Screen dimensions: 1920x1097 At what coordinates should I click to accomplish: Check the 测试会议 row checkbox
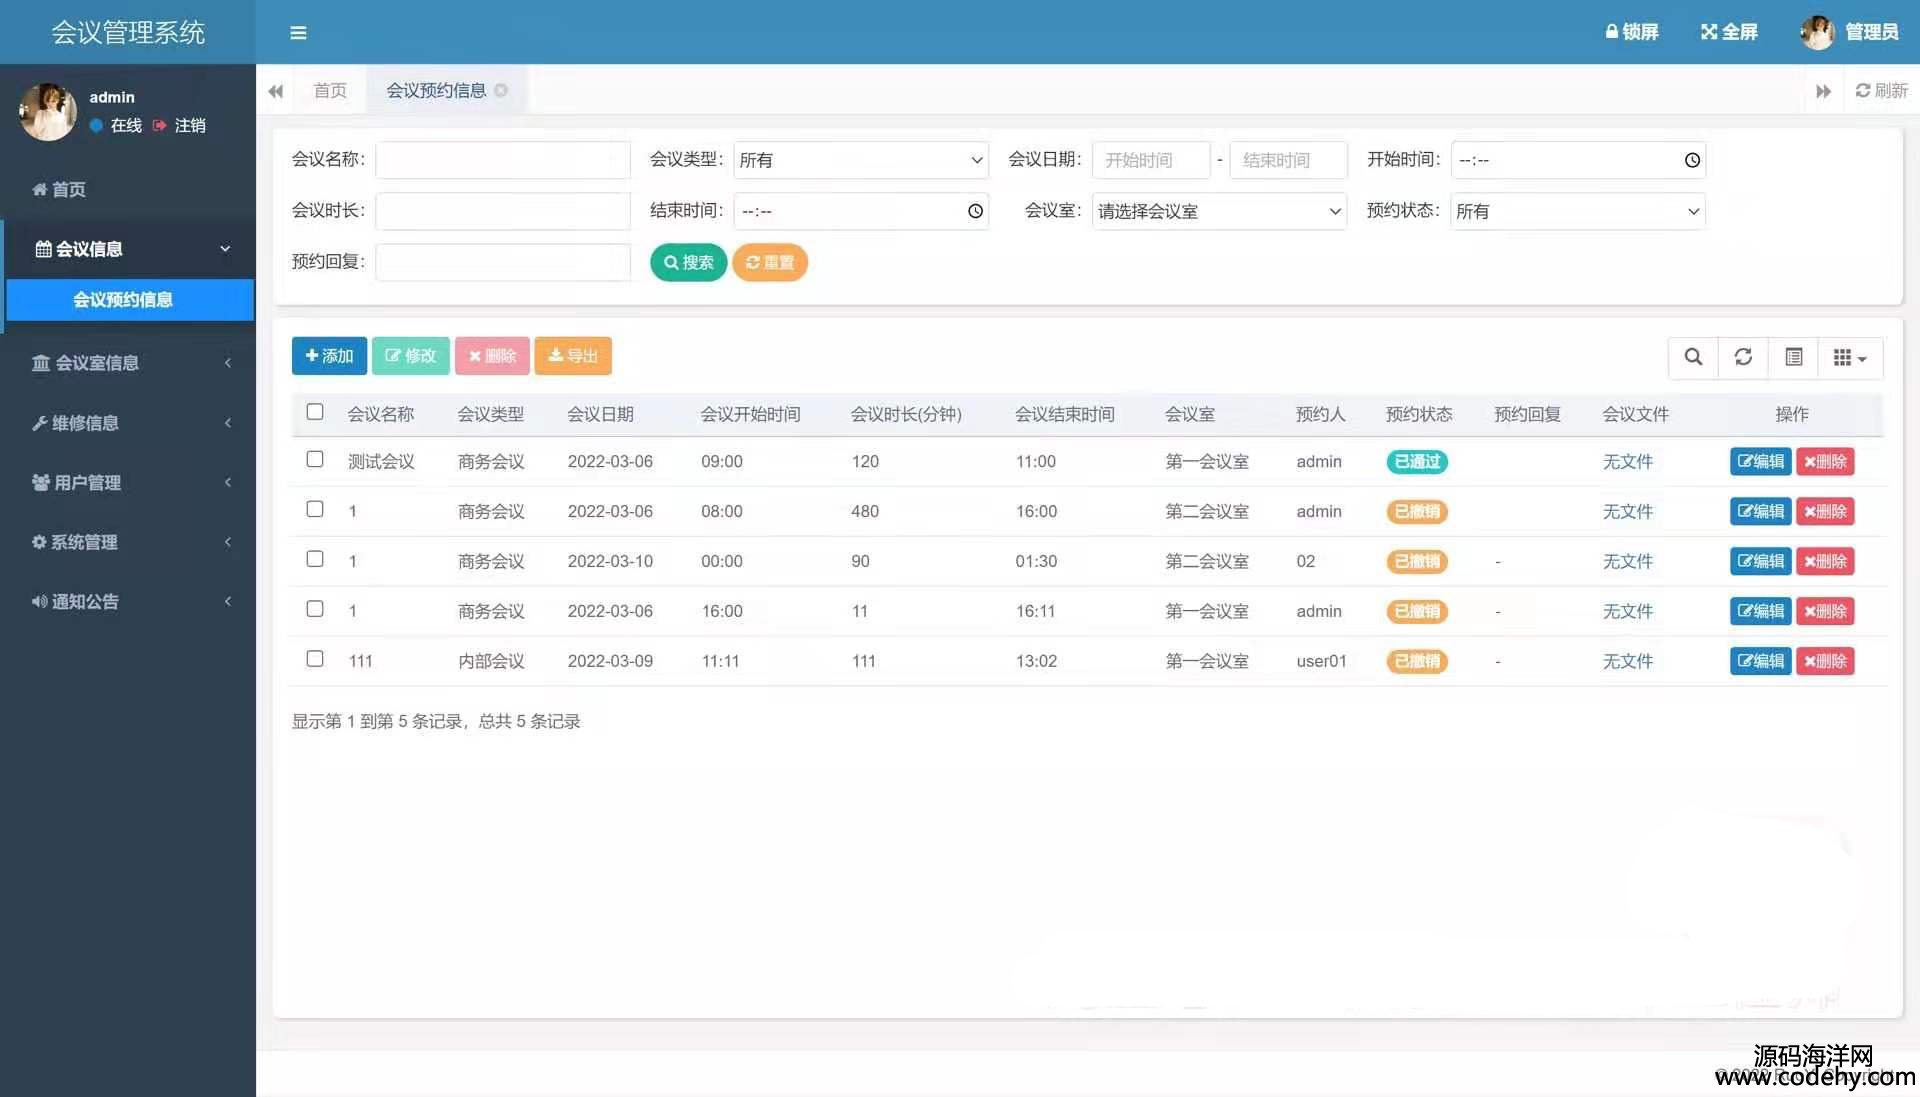(315, 459)
